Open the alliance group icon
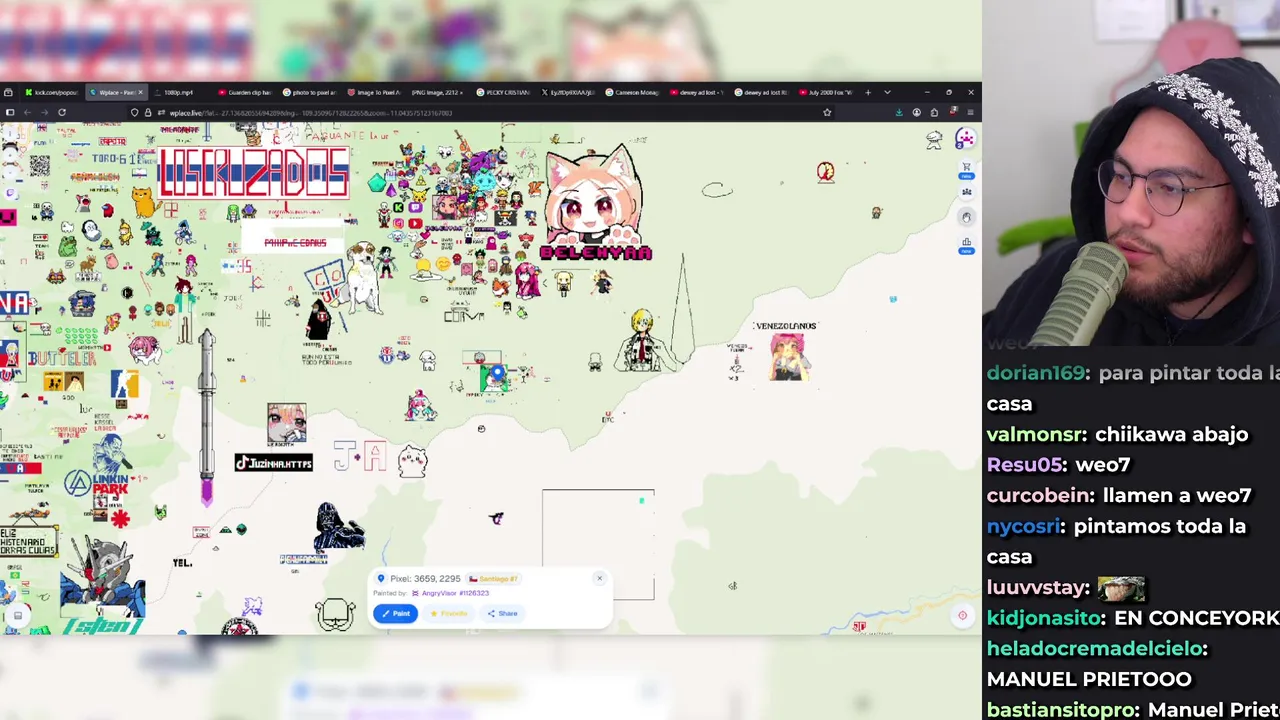1280x720 pixels. 966,190
